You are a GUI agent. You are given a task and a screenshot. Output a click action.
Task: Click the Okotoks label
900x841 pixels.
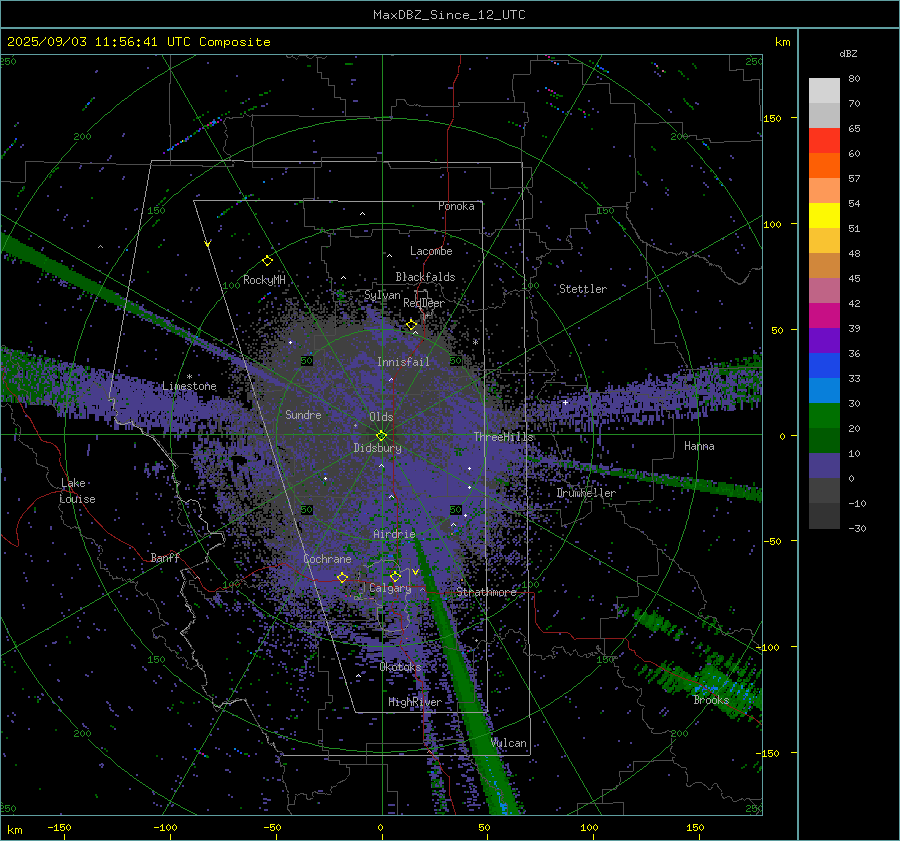(400, 666)
